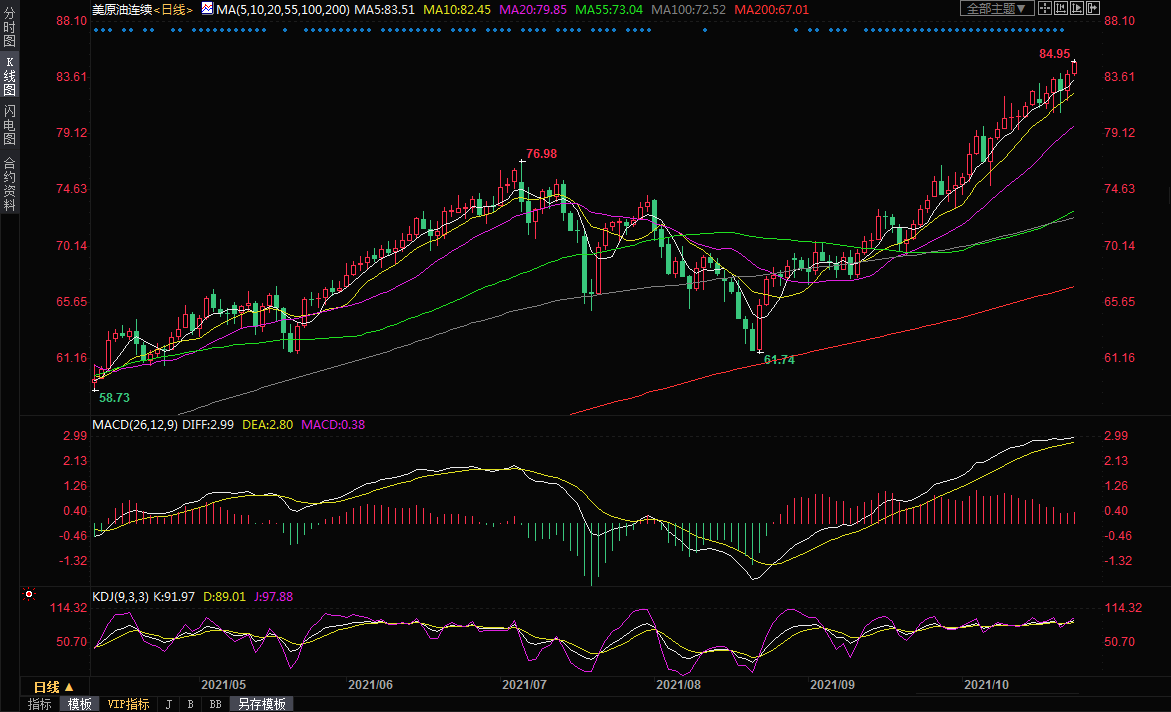The height and width of the screenshot is (712, 1171).
Task: Click the 另存模板 button
Action: tap(260, 704)
